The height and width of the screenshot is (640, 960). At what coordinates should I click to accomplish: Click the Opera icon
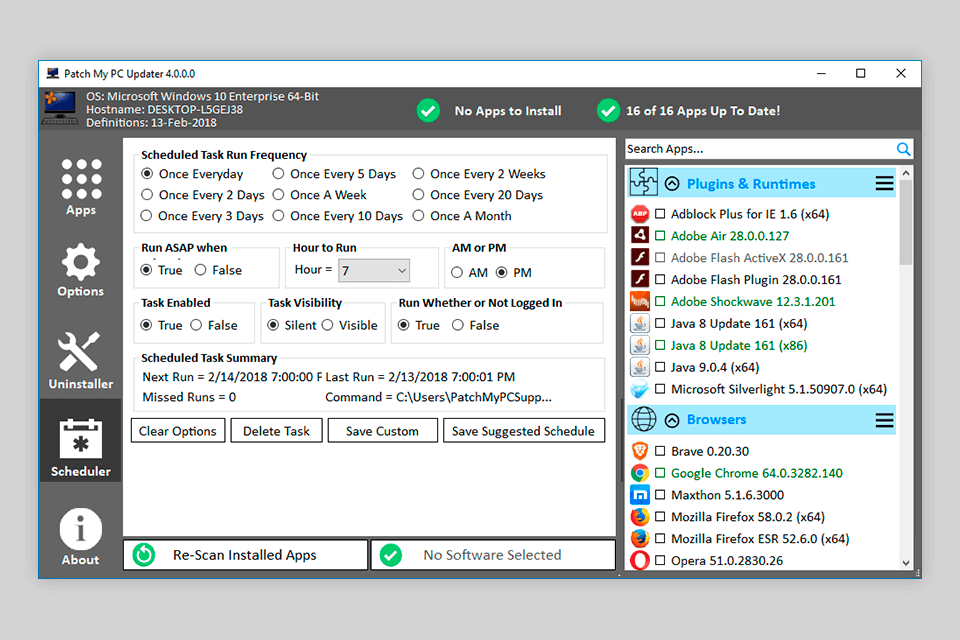coord(640,560)
